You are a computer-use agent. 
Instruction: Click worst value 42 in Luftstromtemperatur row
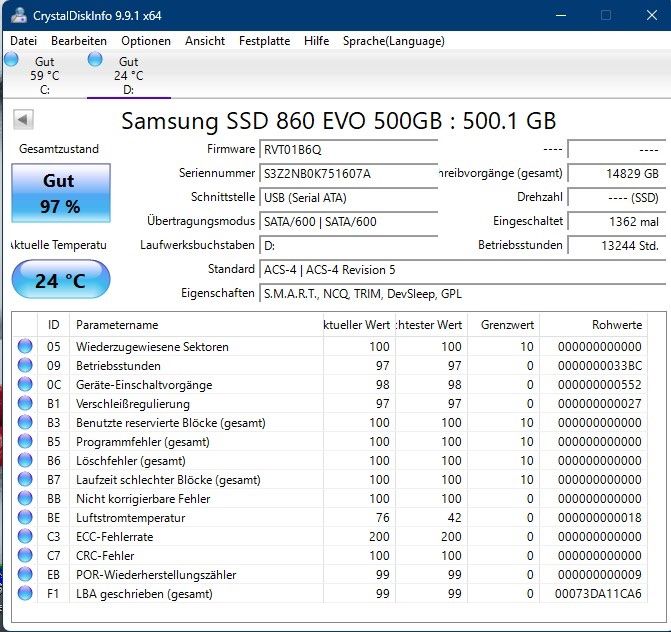click(454, 518)
